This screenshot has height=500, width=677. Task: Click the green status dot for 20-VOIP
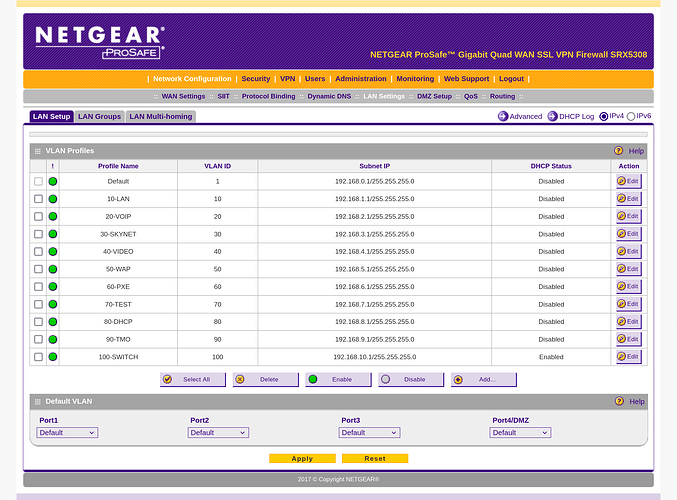coord(53,216)
